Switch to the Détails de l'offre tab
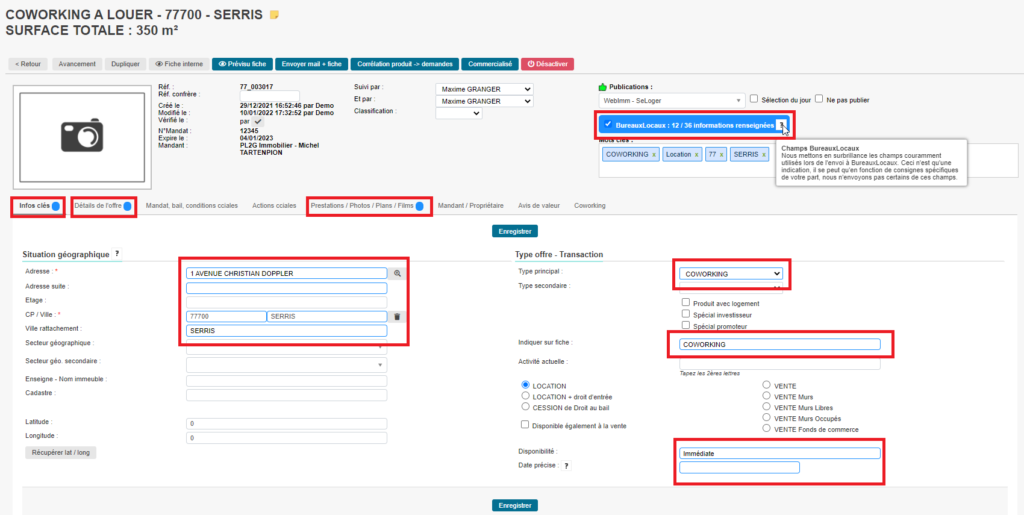1024x515 pixels. [102, 205]
